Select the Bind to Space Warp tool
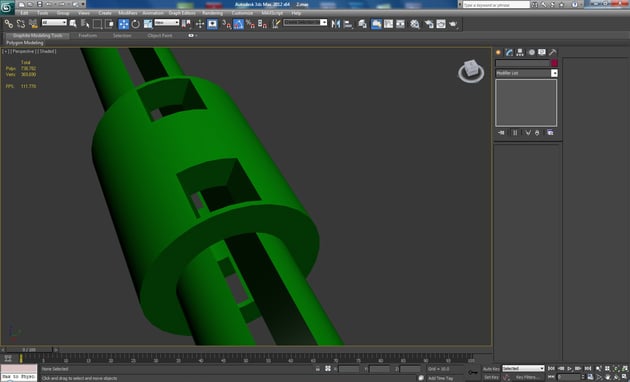630x382 pixels. click(x=33, y=24)
